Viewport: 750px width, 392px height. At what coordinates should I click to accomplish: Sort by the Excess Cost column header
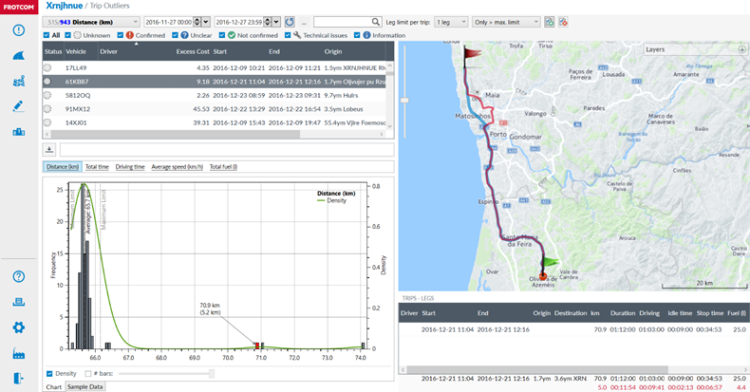[x=192, y=52]
